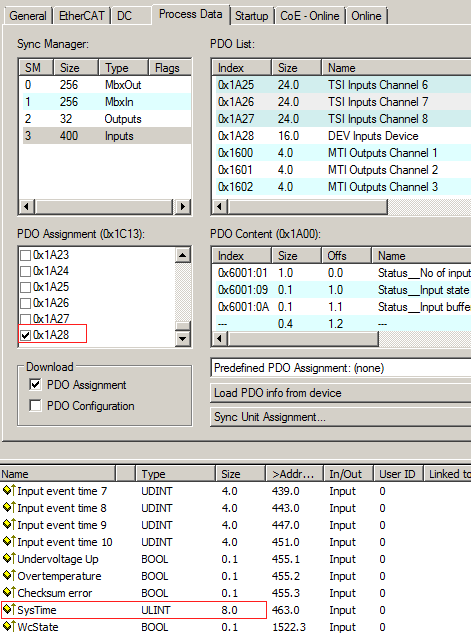Image resolution: width=471 pixels, height=634 pixels.
Task: Open the CoE - Online tab
Action: tap(310, 16)
